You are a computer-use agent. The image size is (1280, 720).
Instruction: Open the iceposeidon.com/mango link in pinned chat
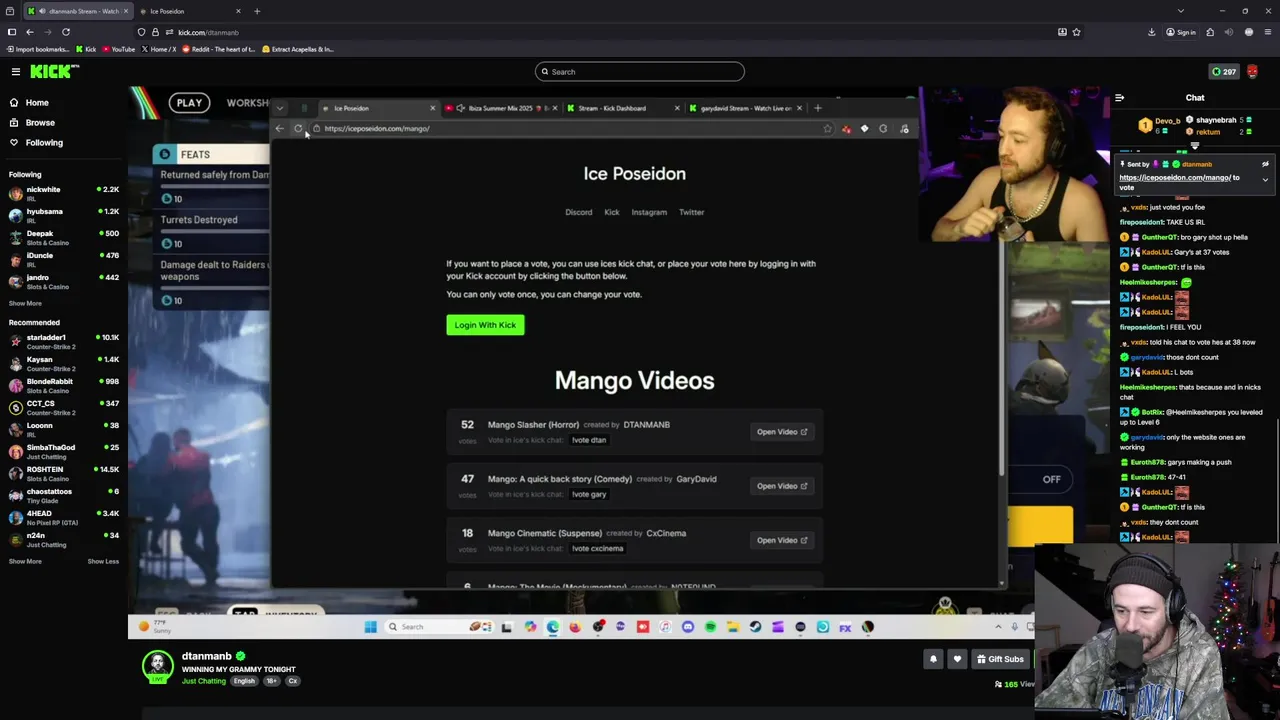point(1175,177)
